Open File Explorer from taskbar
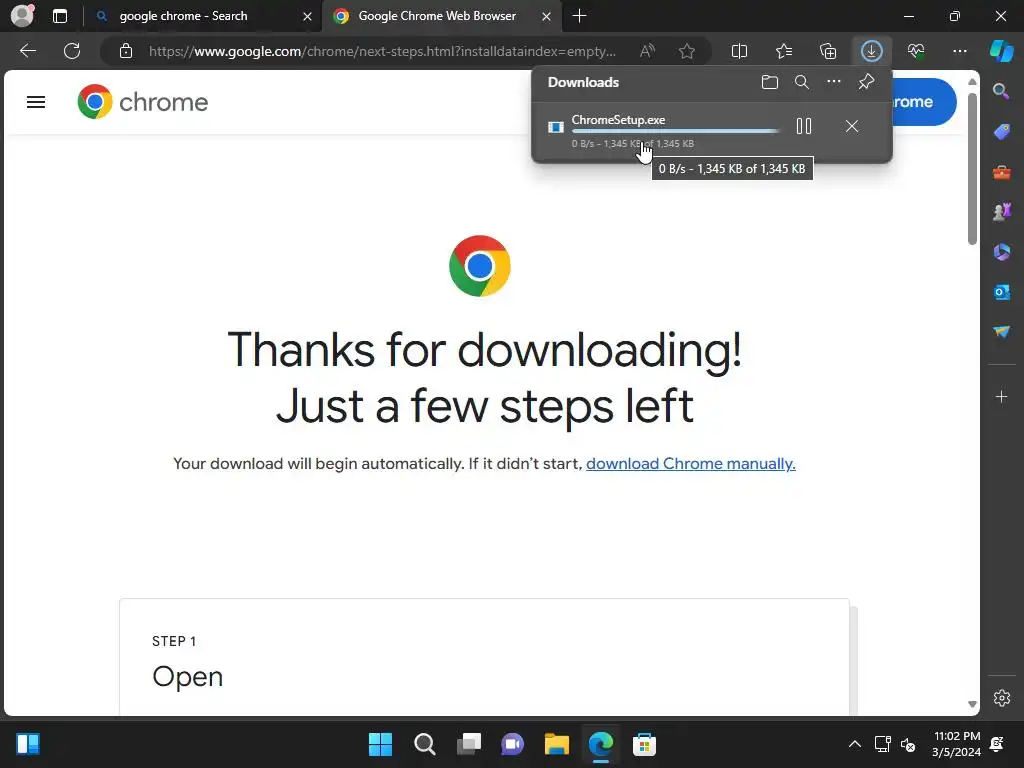Image resolution: width=1024 pixels, height=768 pixels. pyautogui.click(x=557, y=744)
